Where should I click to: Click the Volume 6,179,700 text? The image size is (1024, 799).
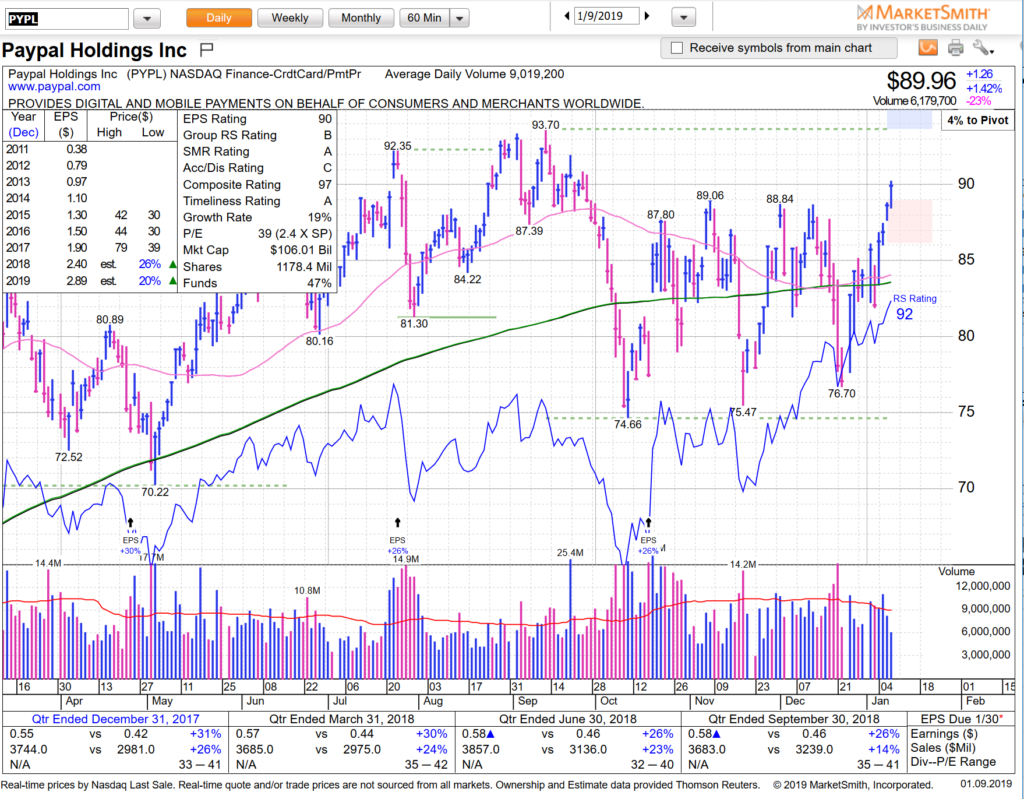(x=914, y=101)
